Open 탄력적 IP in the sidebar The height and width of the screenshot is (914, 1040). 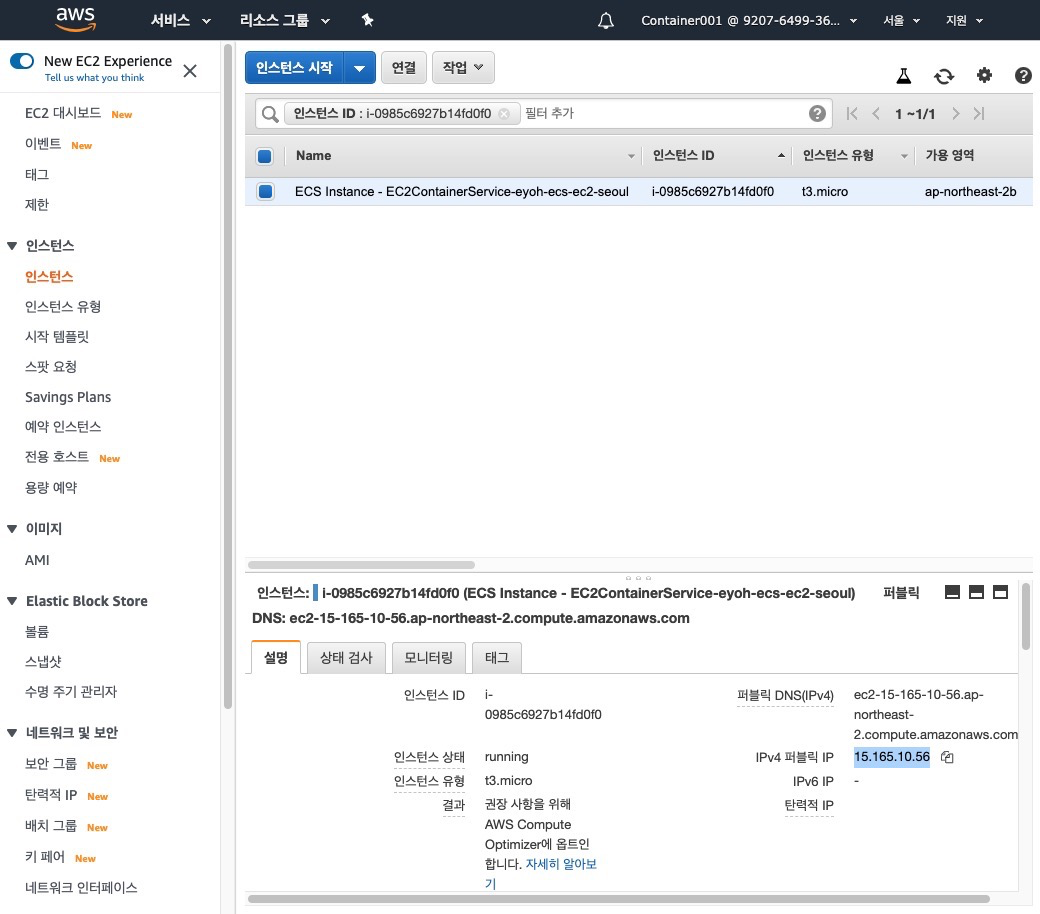point(51,795)
